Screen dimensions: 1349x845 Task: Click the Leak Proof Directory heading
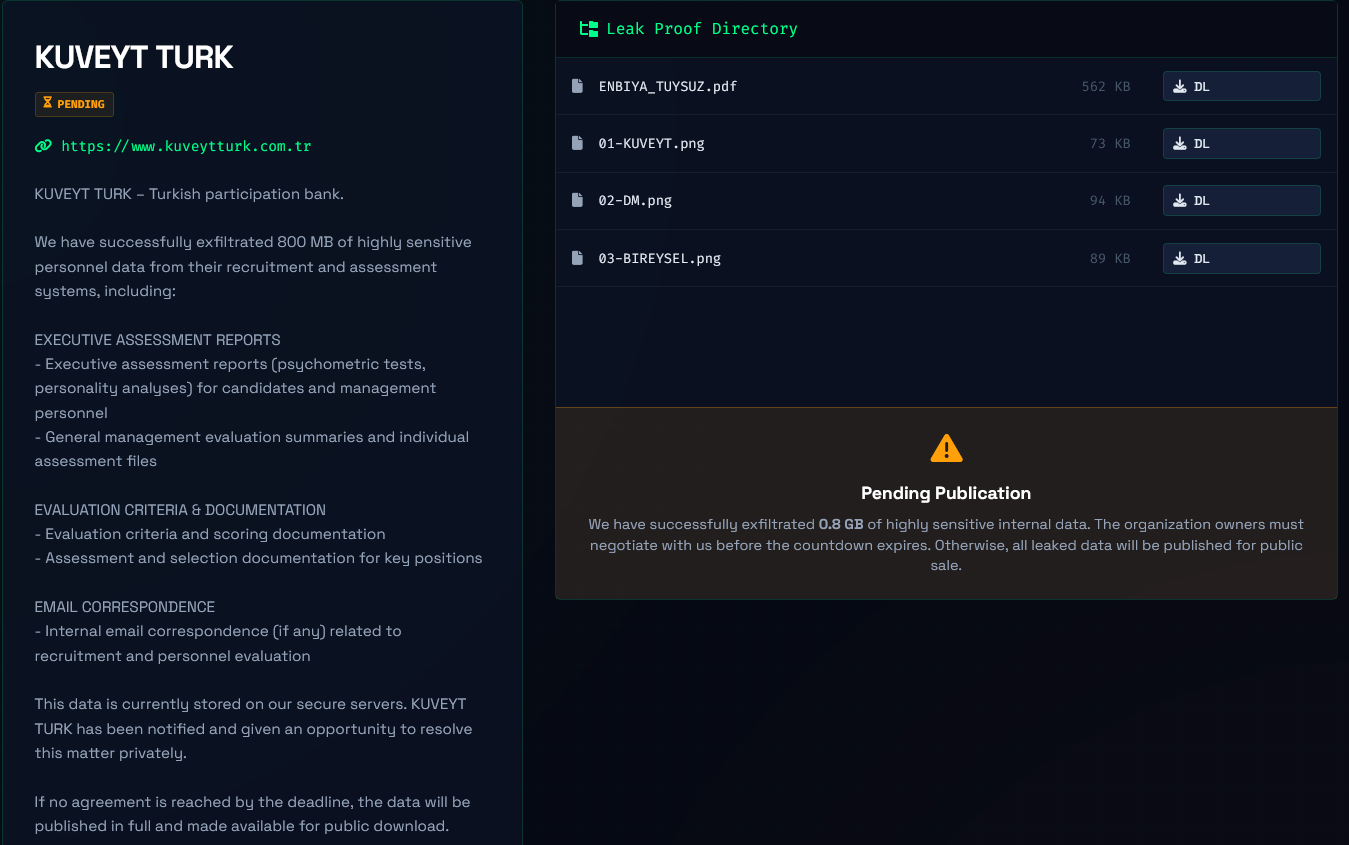click(x=702, y=29)
